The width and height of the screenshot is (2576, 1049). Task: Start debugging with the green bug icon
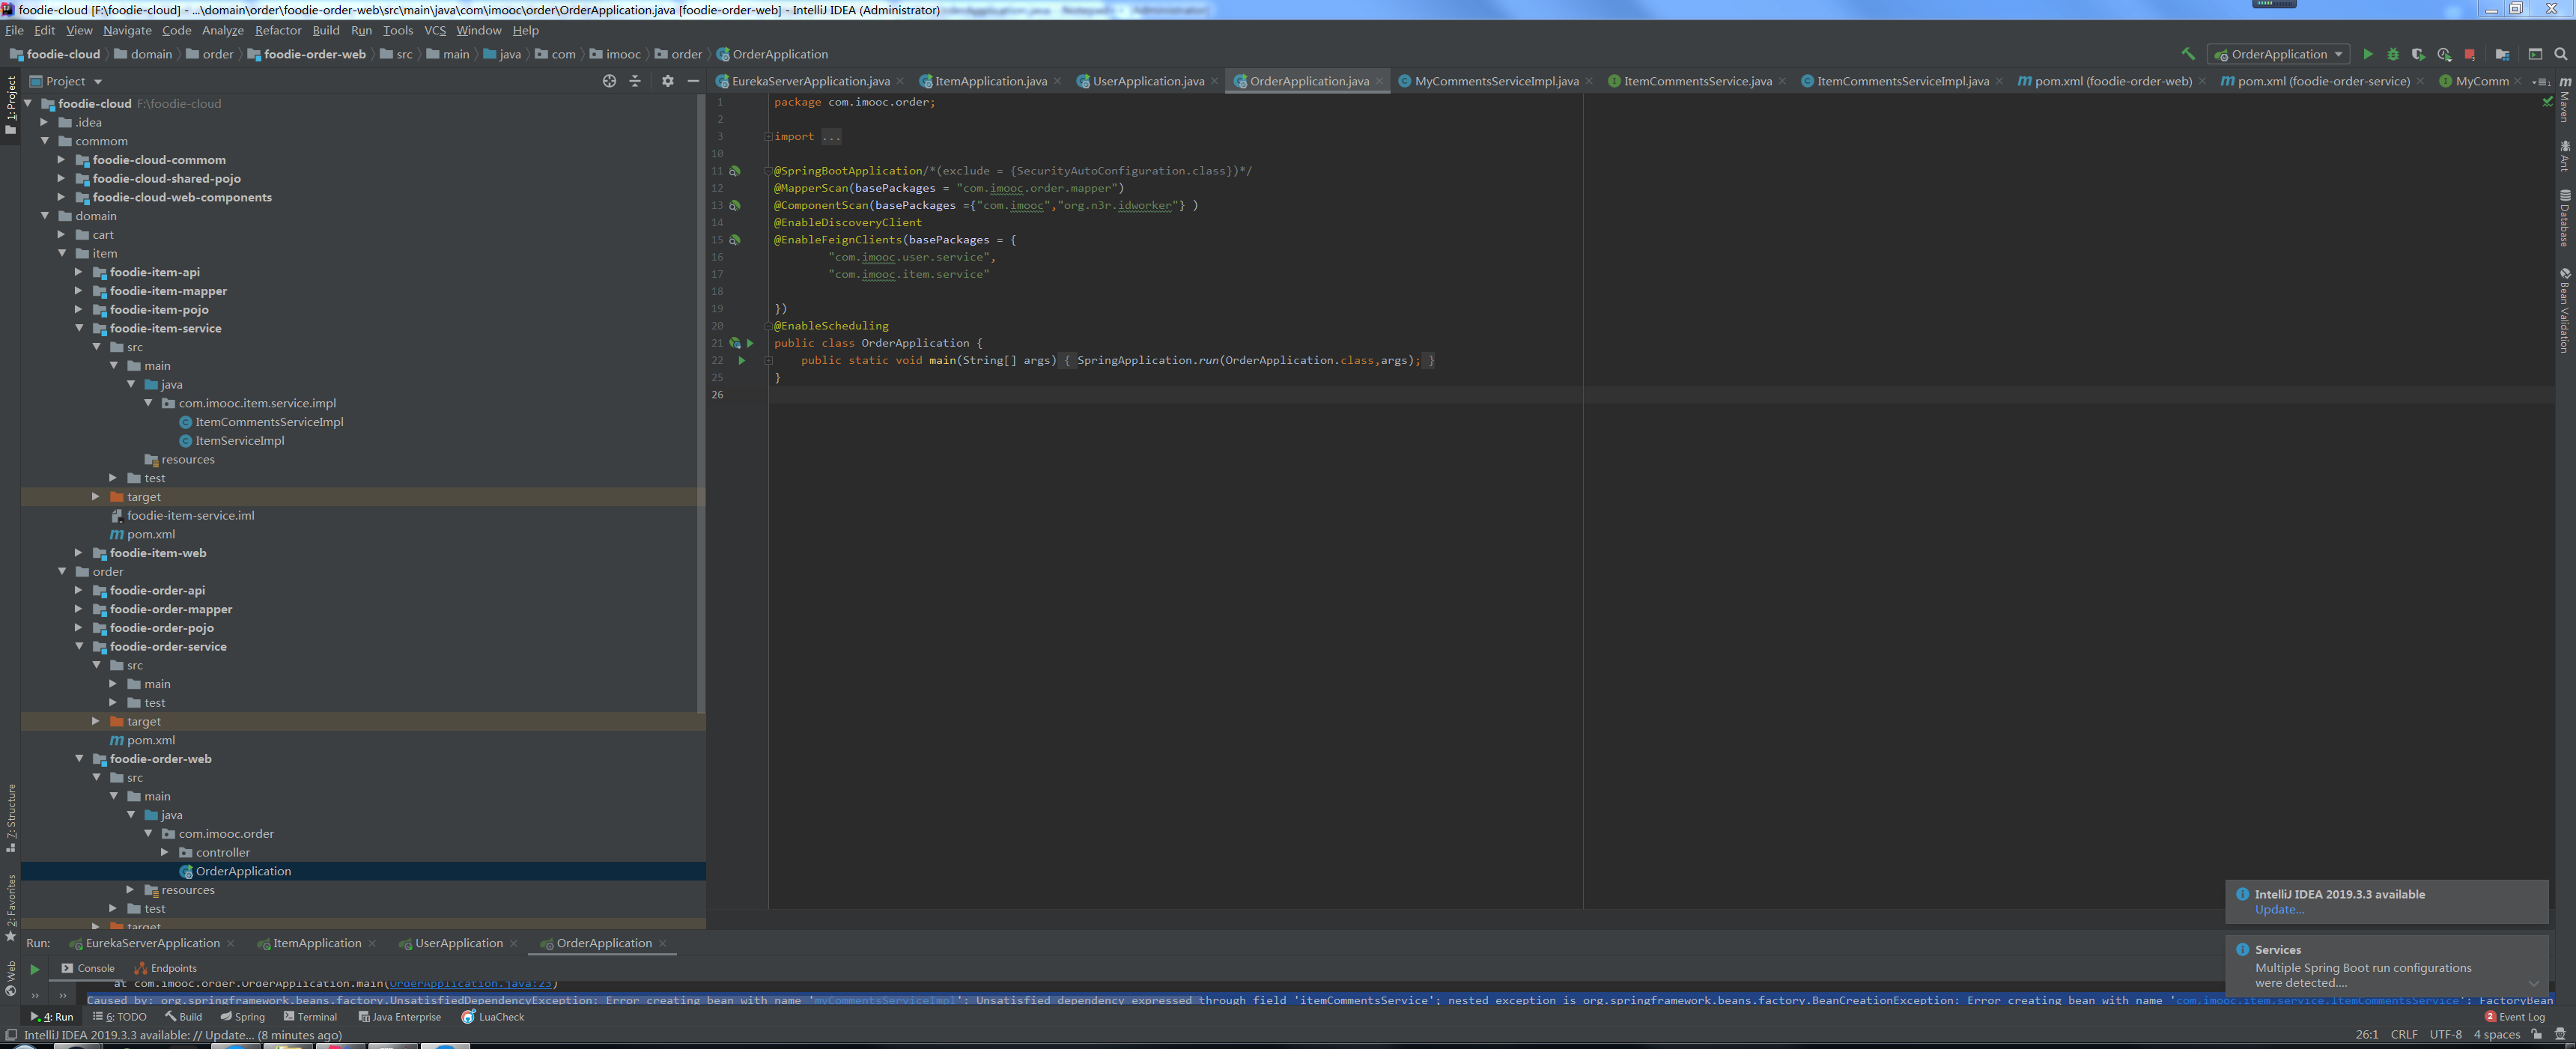point(2393,54)
